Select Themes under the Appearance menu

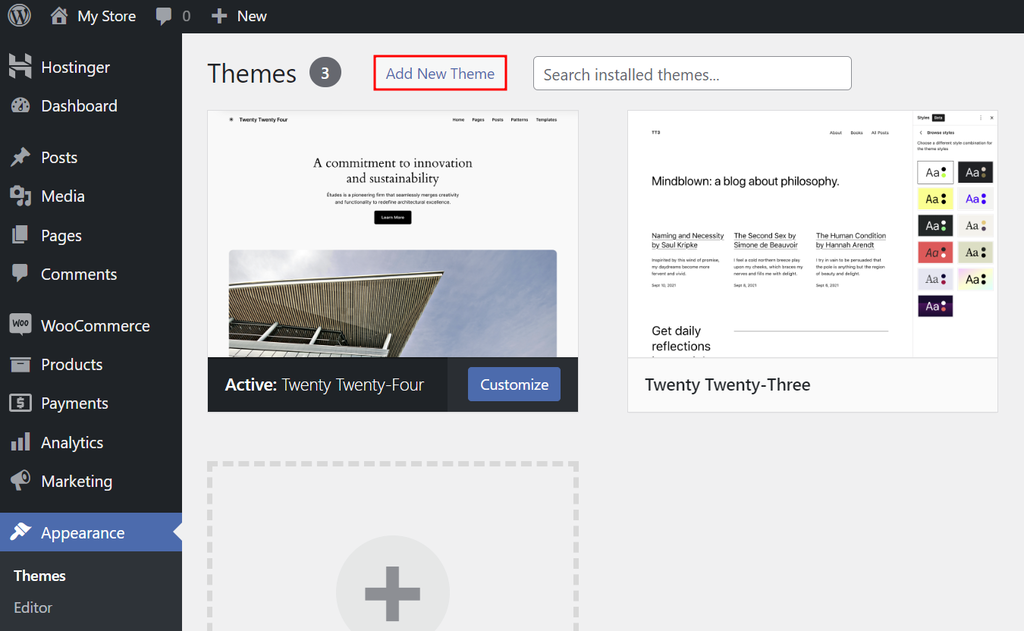pyautogui.click(x=40, y=575)
